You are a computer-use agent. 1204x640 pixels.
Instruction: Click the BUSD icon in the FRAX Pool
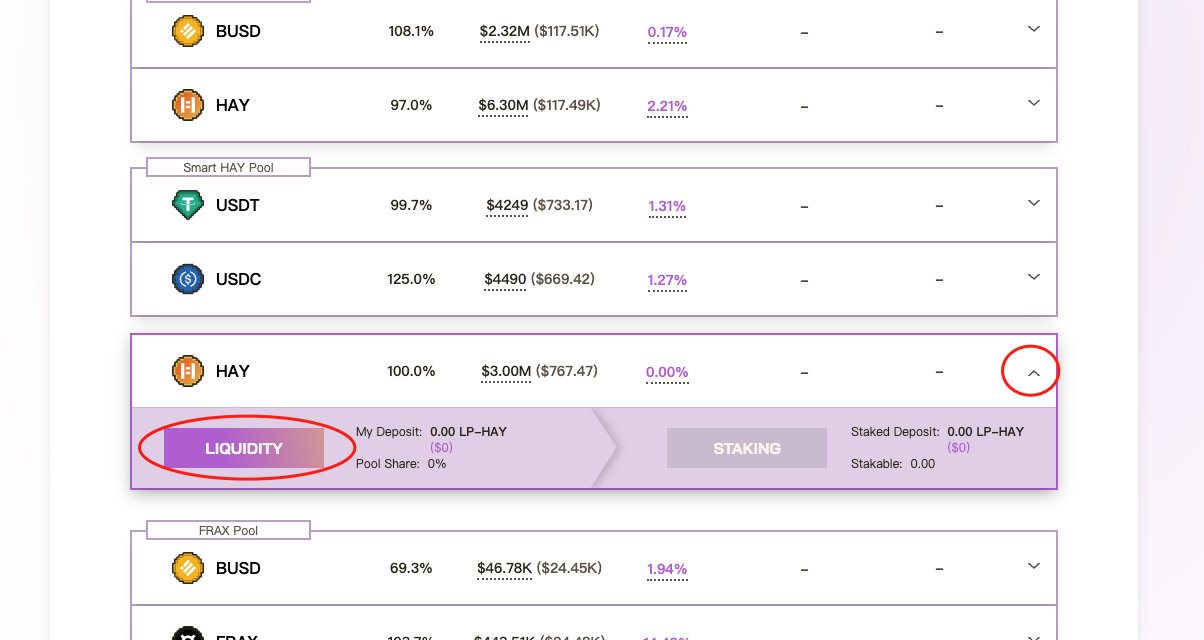(188, 568)
